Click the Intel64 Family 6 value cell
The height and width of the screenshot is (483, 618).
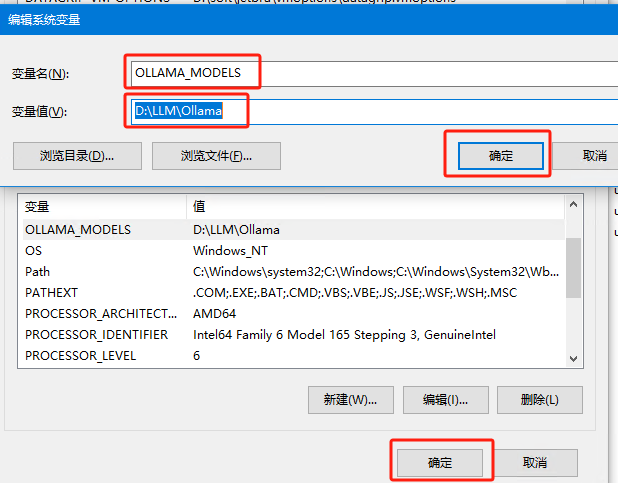pyautogui.click(x=344, y=335)
